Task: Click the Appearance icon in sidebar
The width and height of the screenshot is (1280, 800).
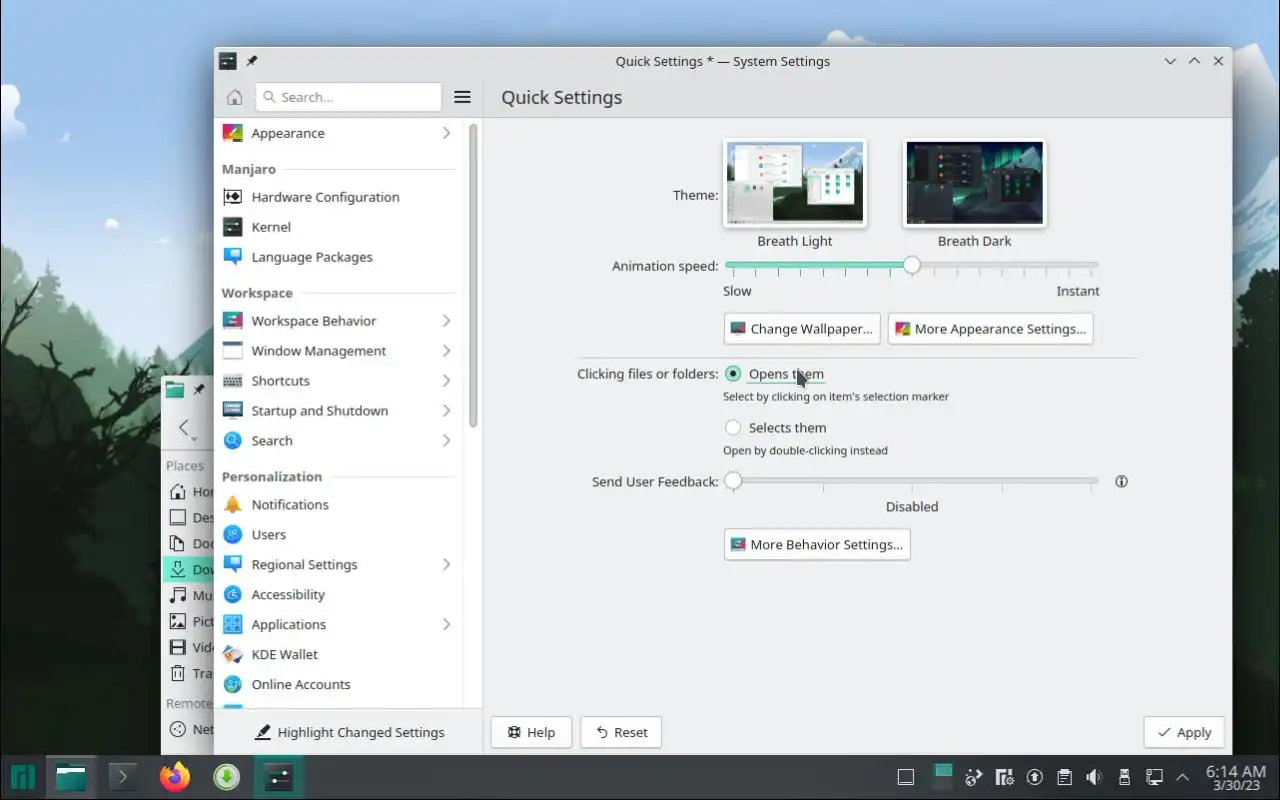Action: click(x=232, y=133)
